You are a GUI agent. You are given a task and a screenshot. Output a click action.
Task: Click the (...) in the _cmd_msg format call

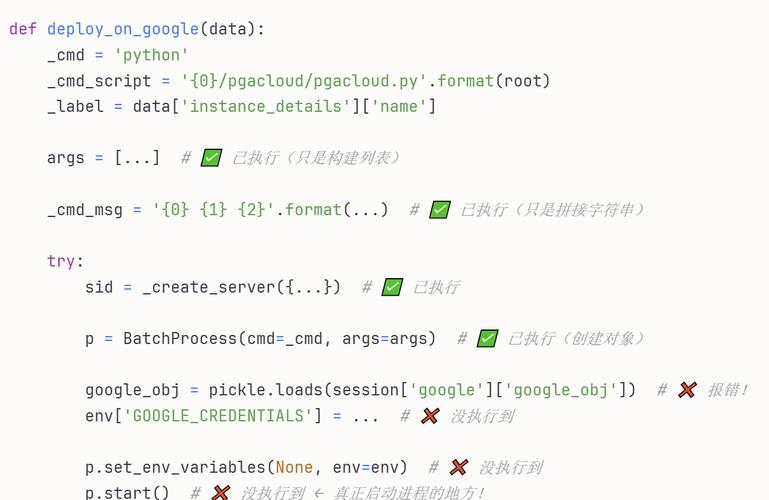(x=366, y=210)
